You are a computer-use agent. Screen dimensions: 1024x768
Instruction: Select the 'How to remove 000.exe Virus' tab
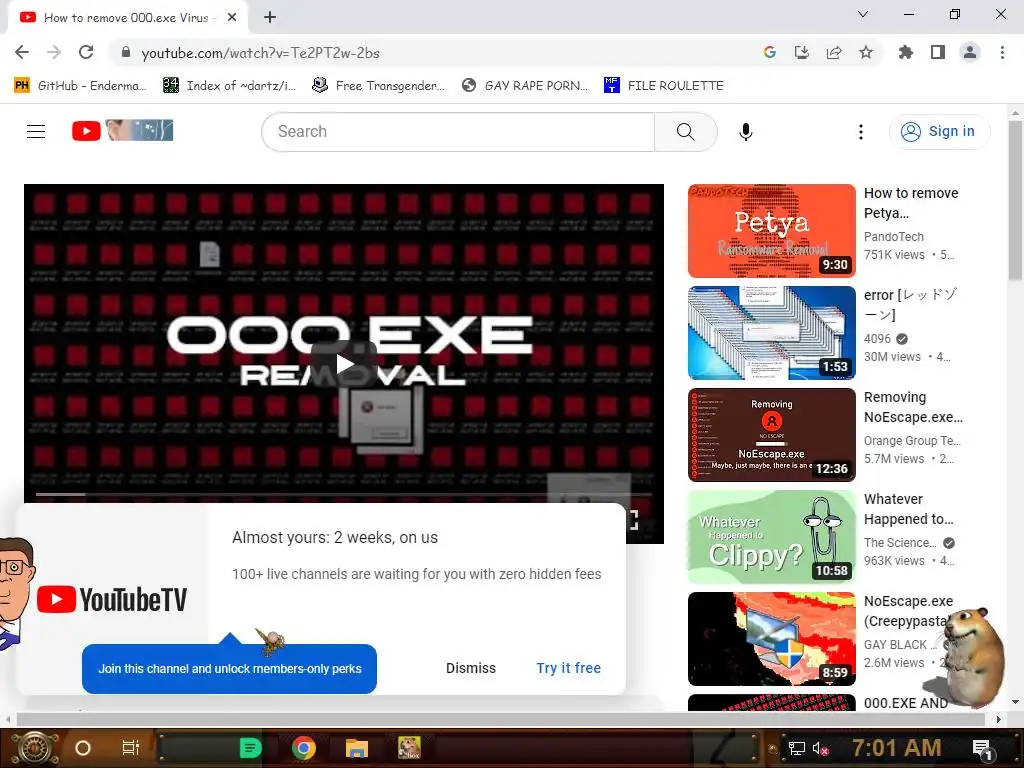click(125, 18)
